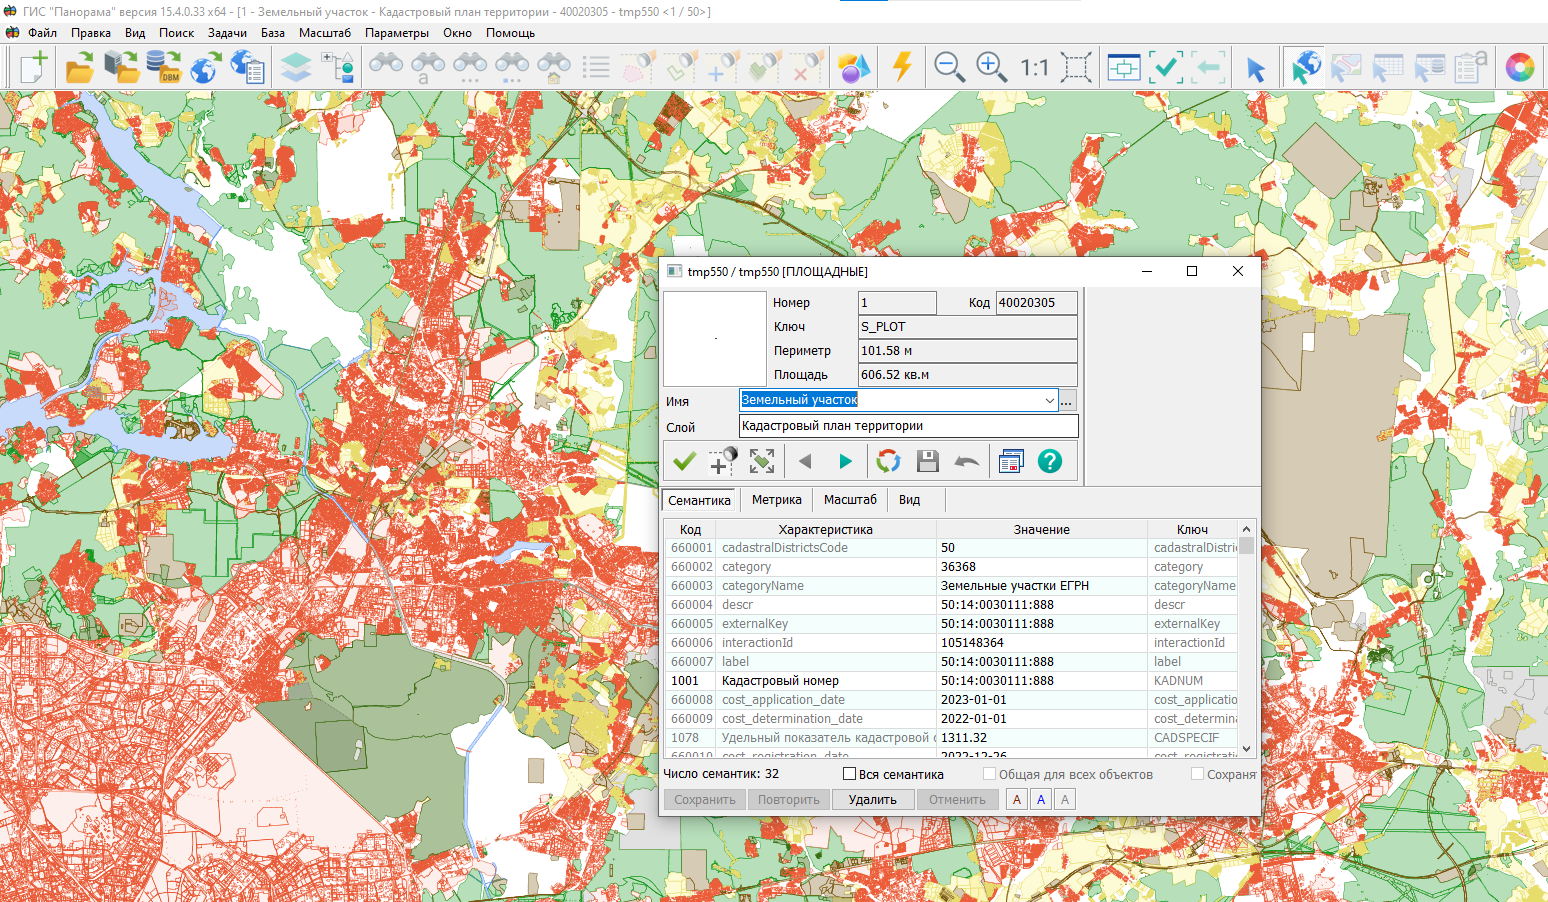1548x902 pixels.
Task: Open ellipsis button beside Имя field
Action: [x=1067, y=400]
